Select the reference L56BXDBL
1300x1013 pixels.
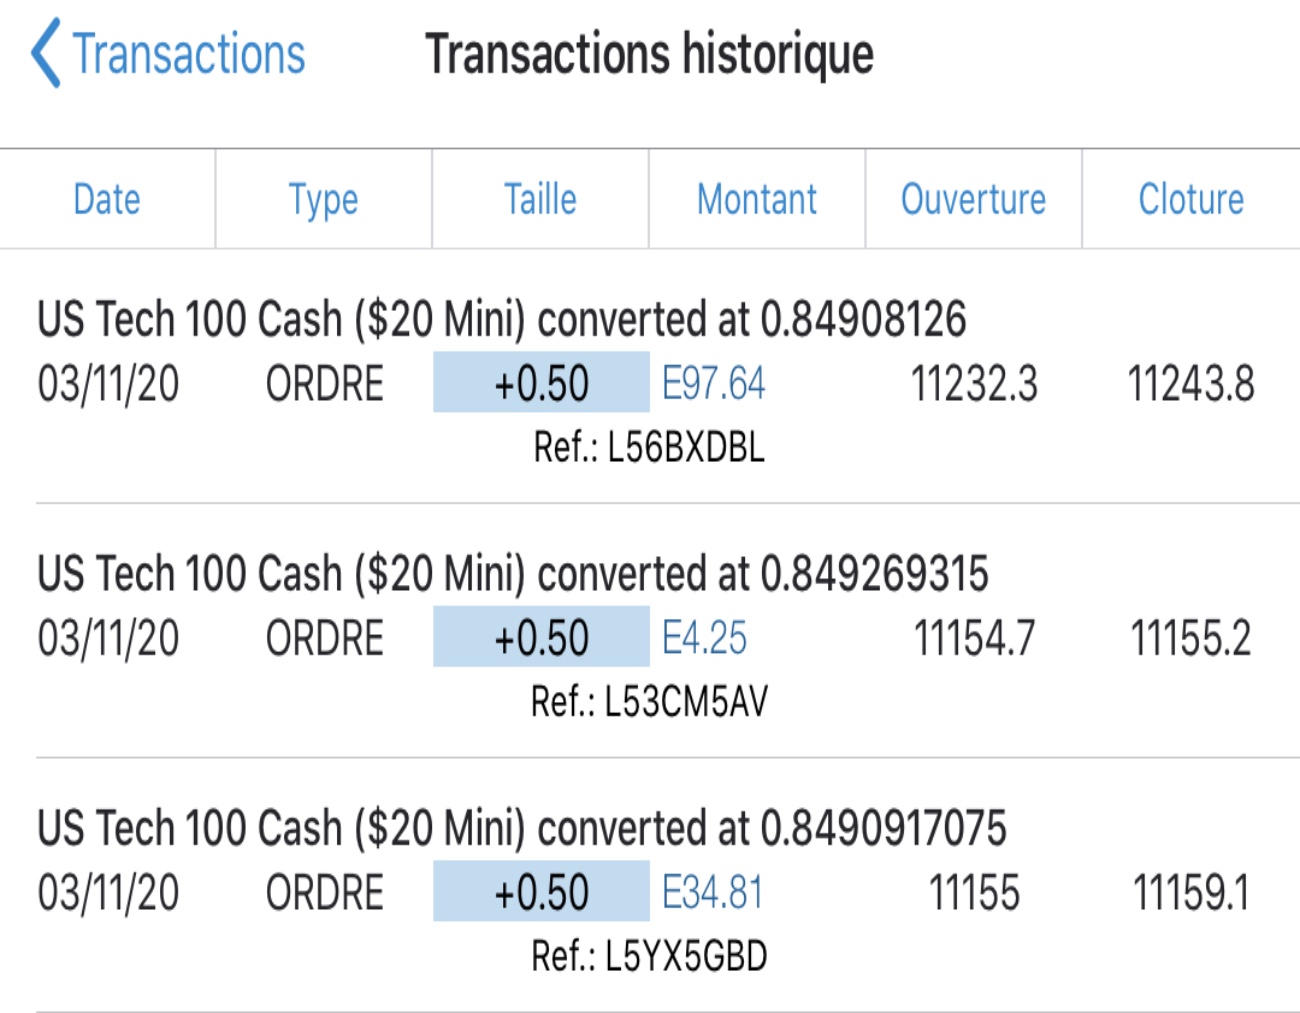click(649, 447)
